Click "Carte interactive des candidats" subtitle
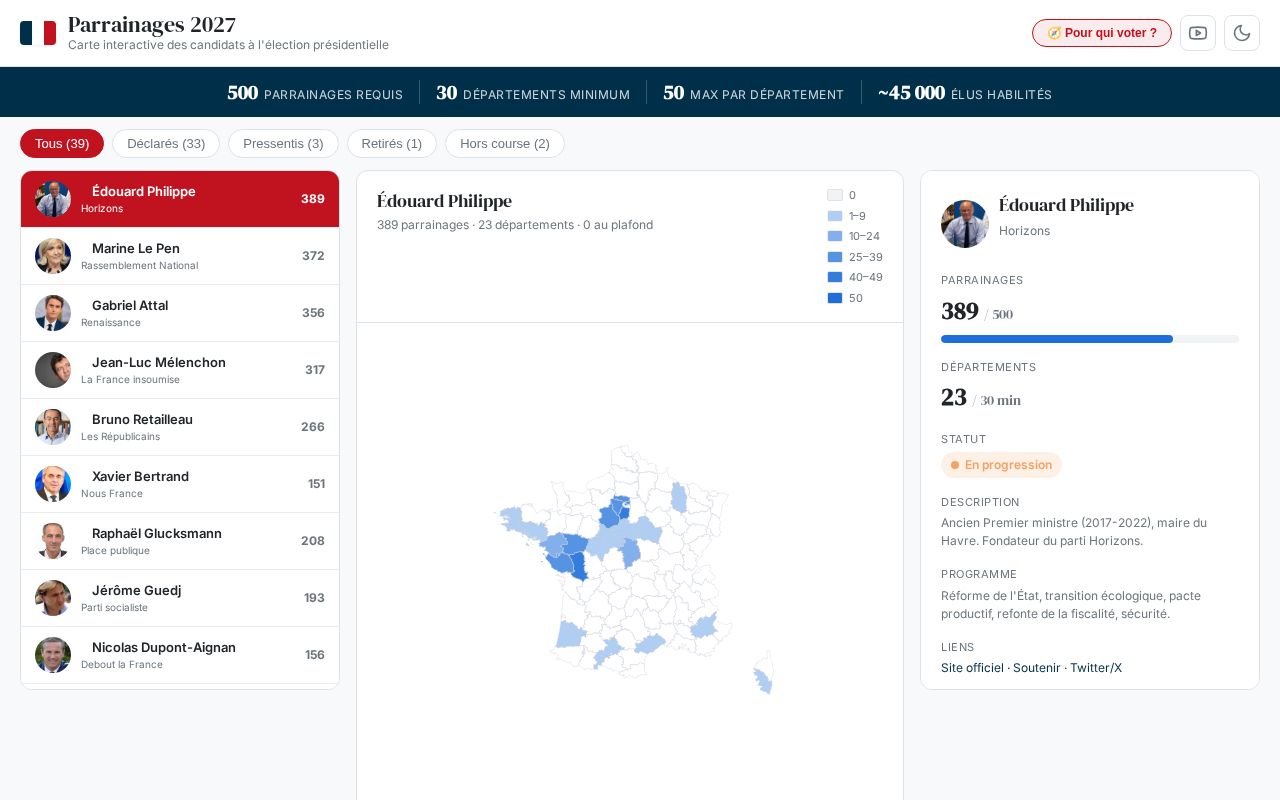 tap(228, 45)
